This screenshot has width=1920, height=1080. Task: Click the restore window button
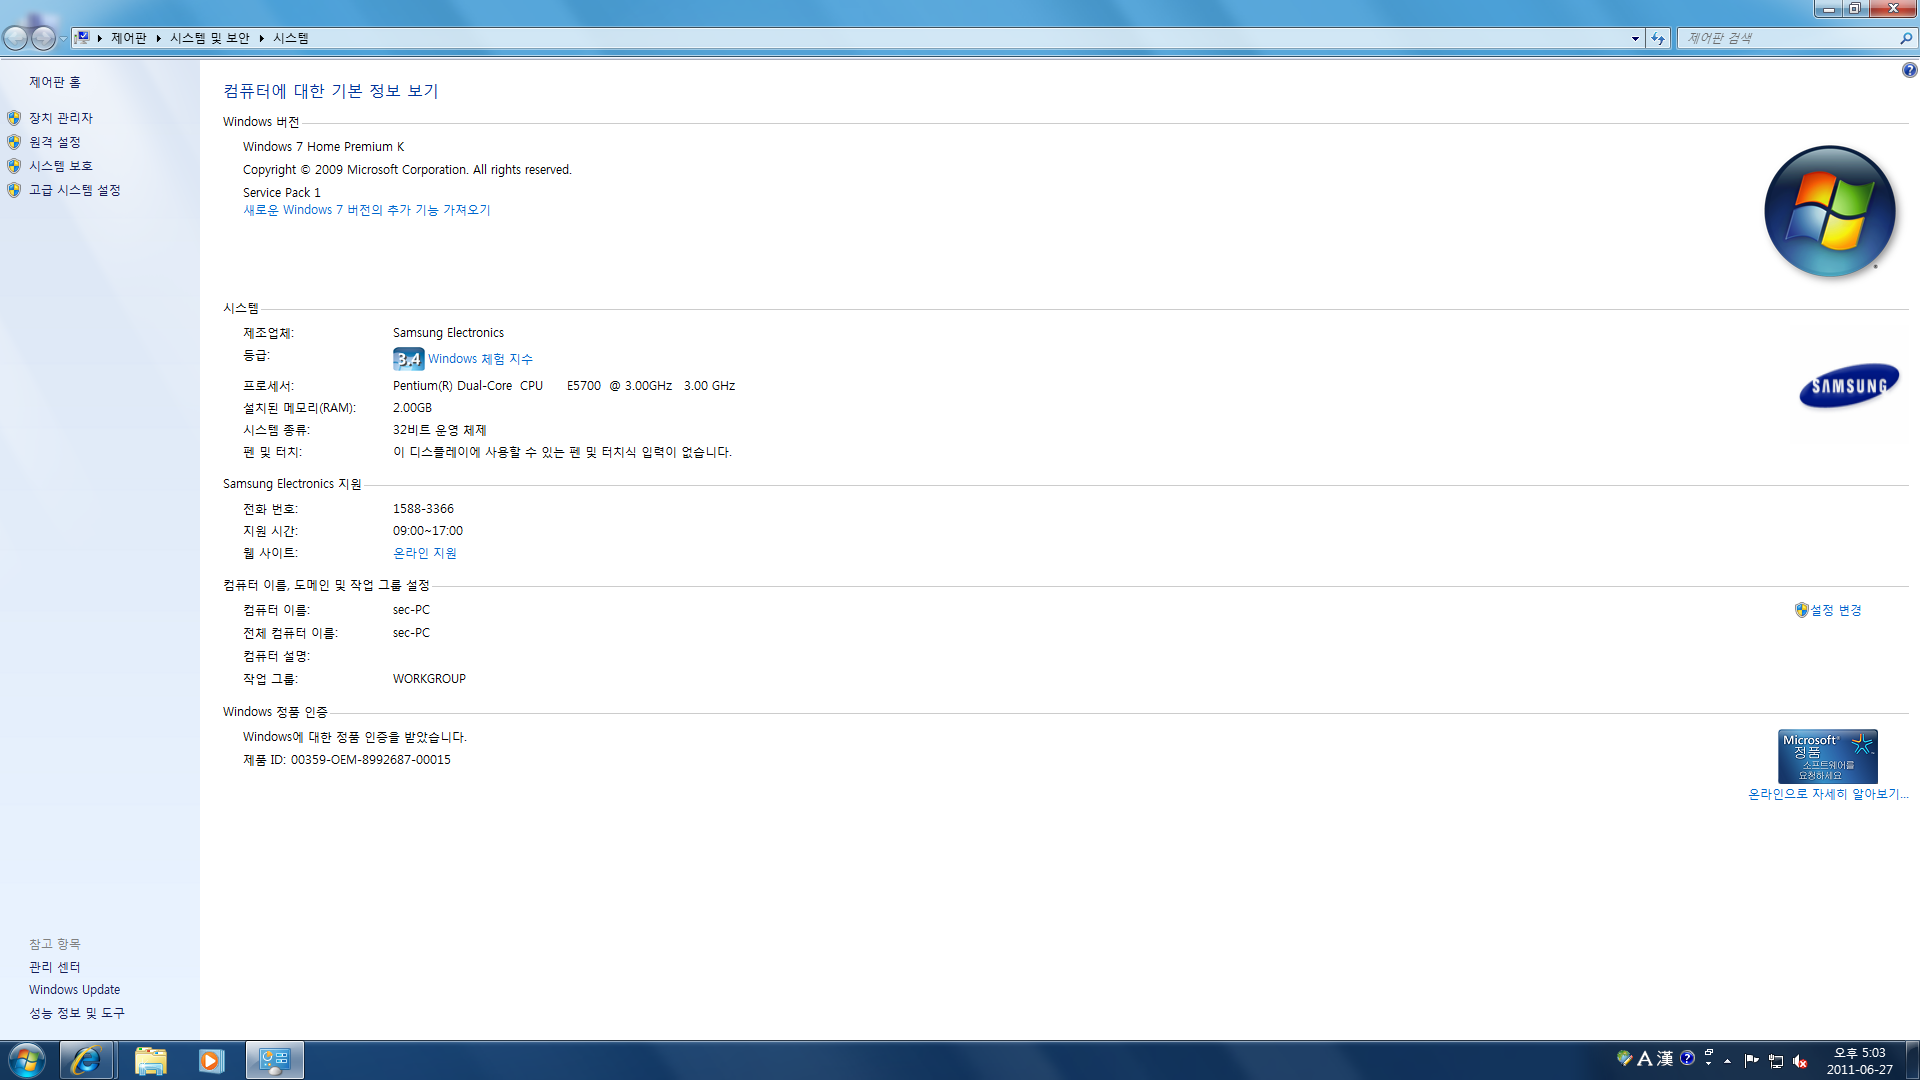click(x=1854, y=8)
